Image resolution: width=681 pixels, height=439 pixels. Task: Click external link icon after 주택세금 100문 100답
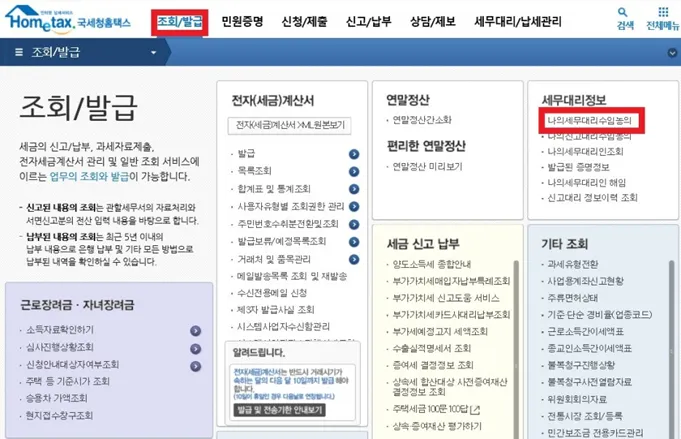475,409
